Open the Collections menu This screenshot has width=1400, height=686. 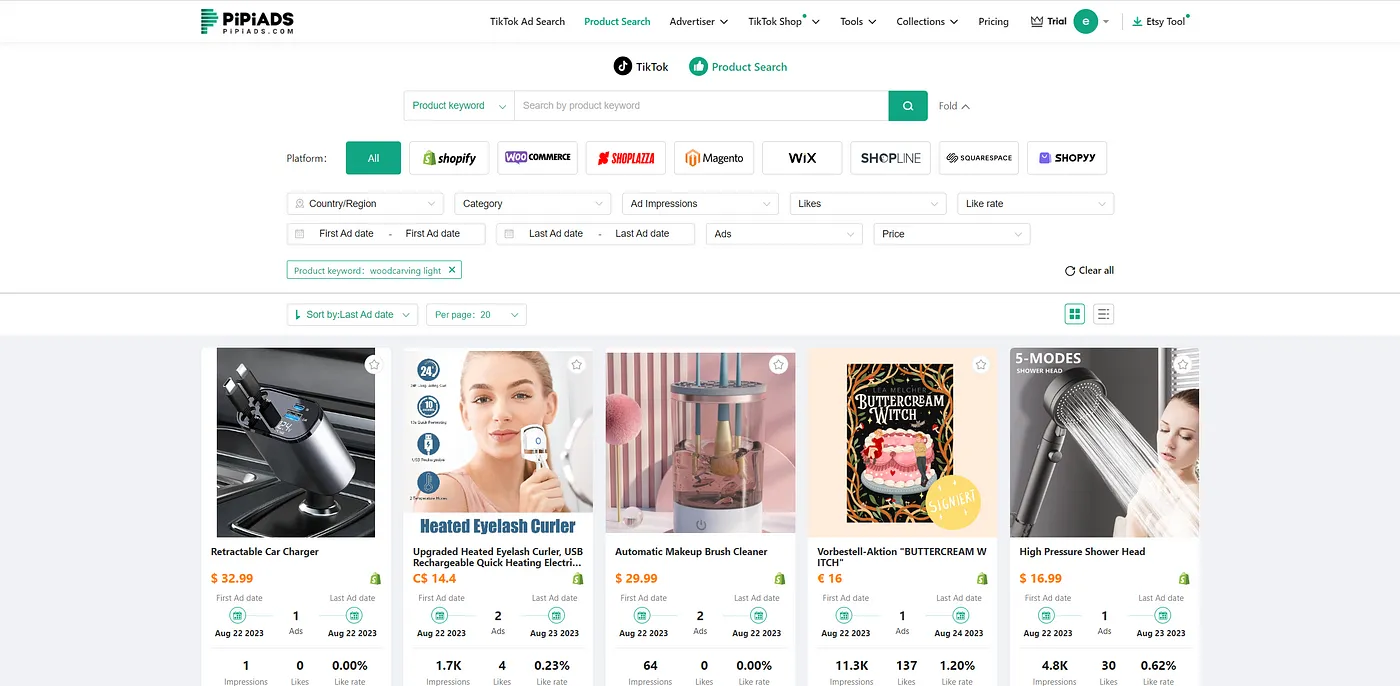pos(927,21)
